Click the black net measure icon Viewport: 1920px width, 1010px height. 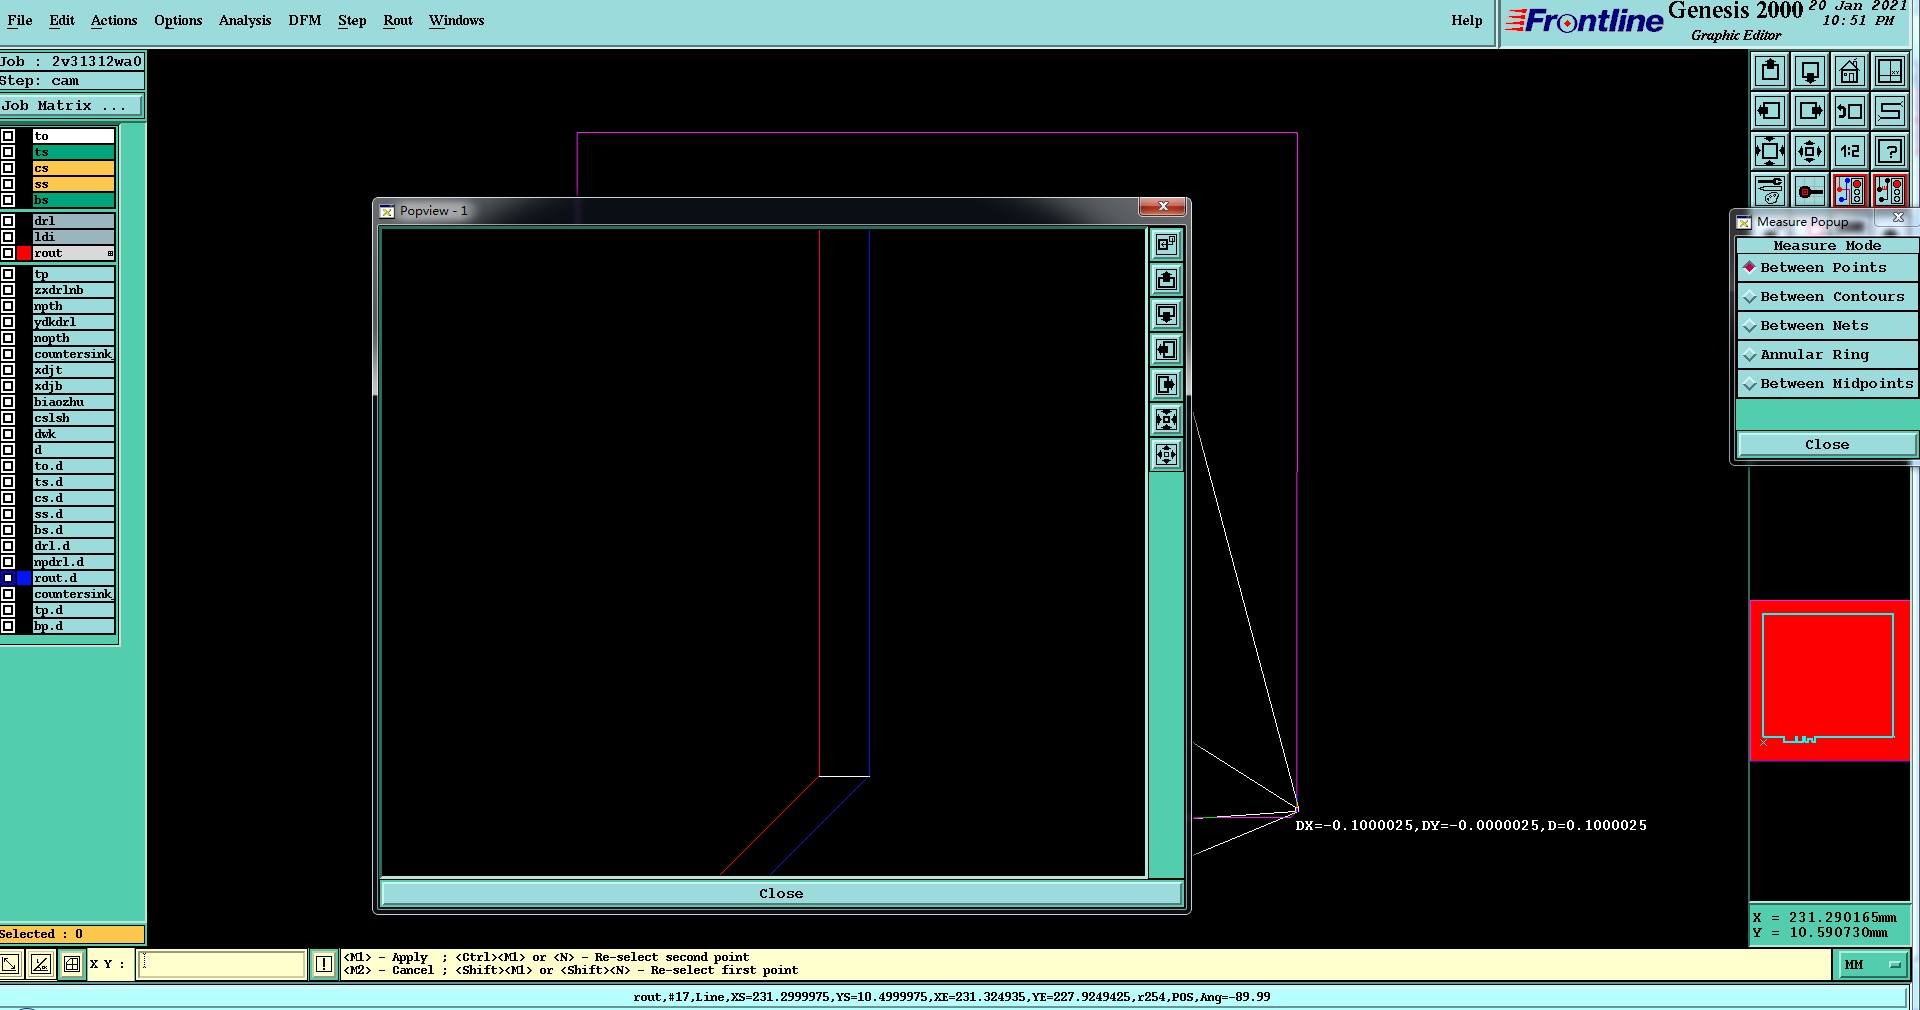[x=1890, y=190]
